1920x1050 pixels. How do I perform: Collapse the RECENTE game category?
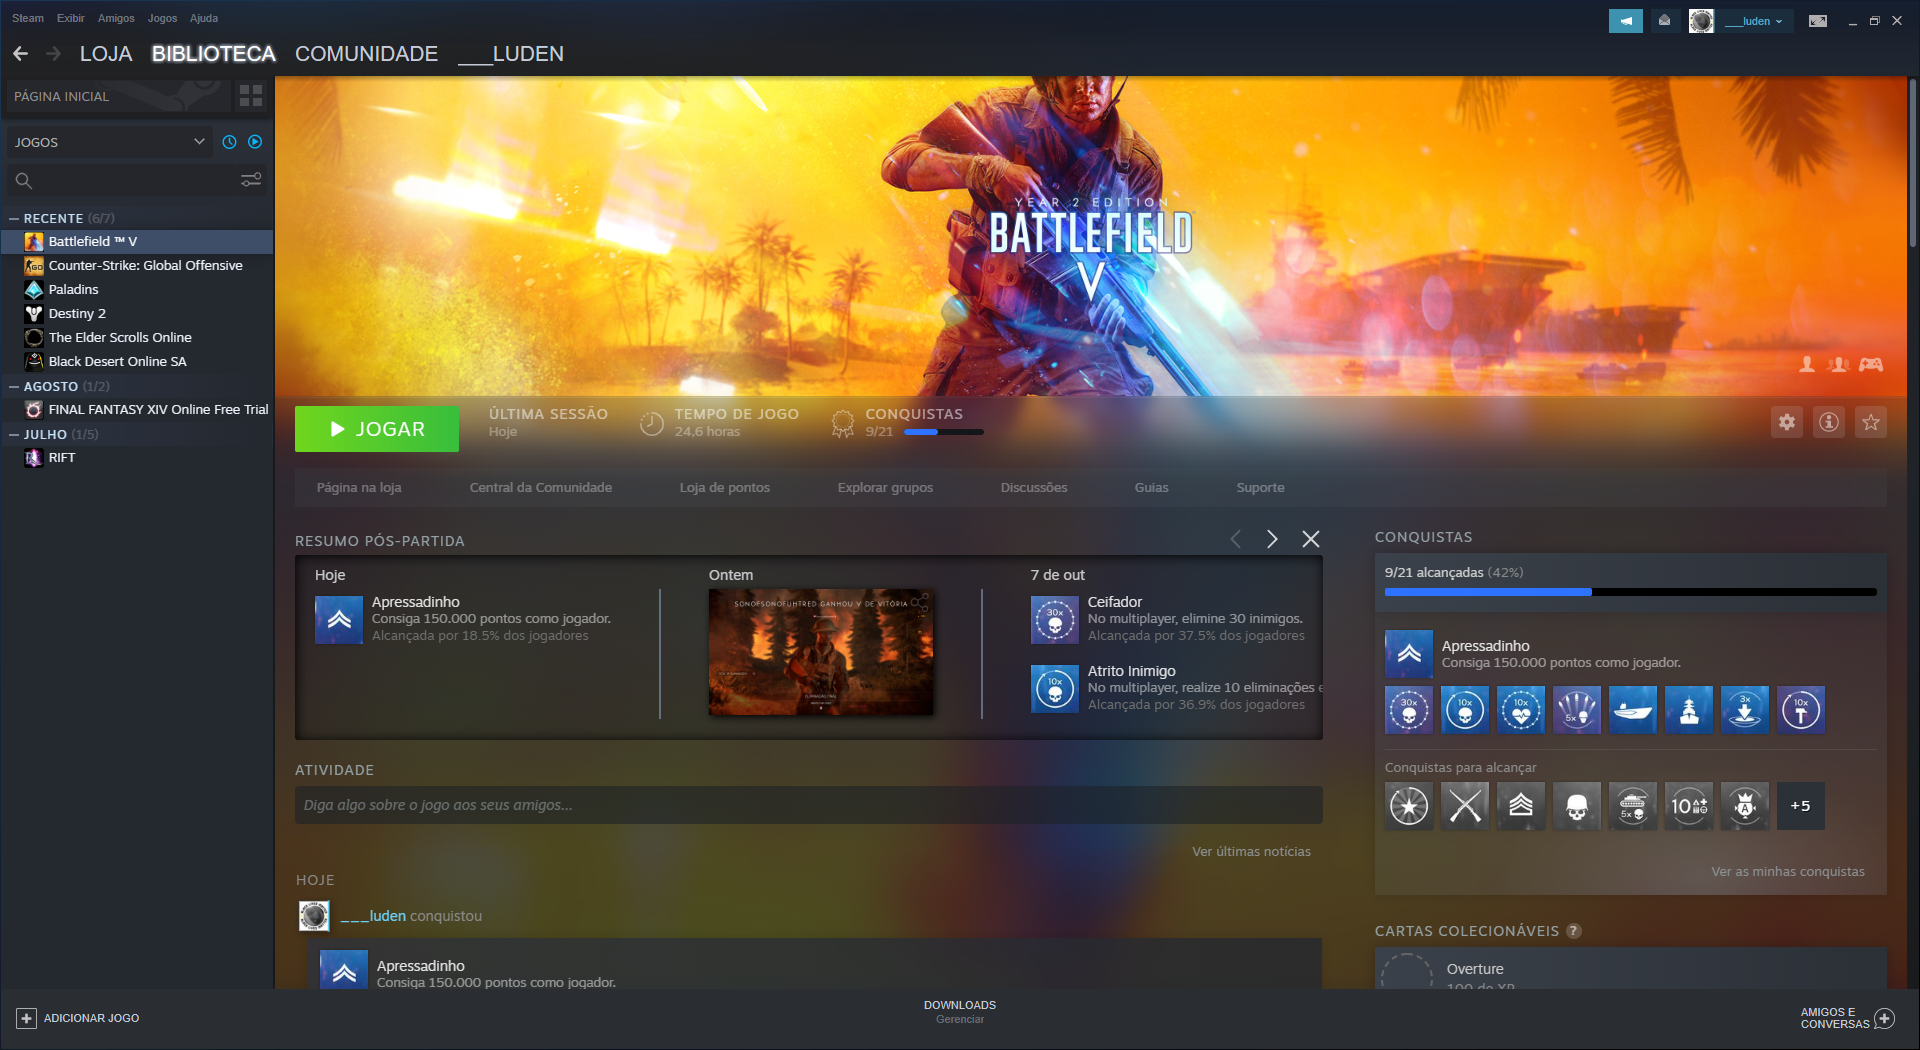14,218
